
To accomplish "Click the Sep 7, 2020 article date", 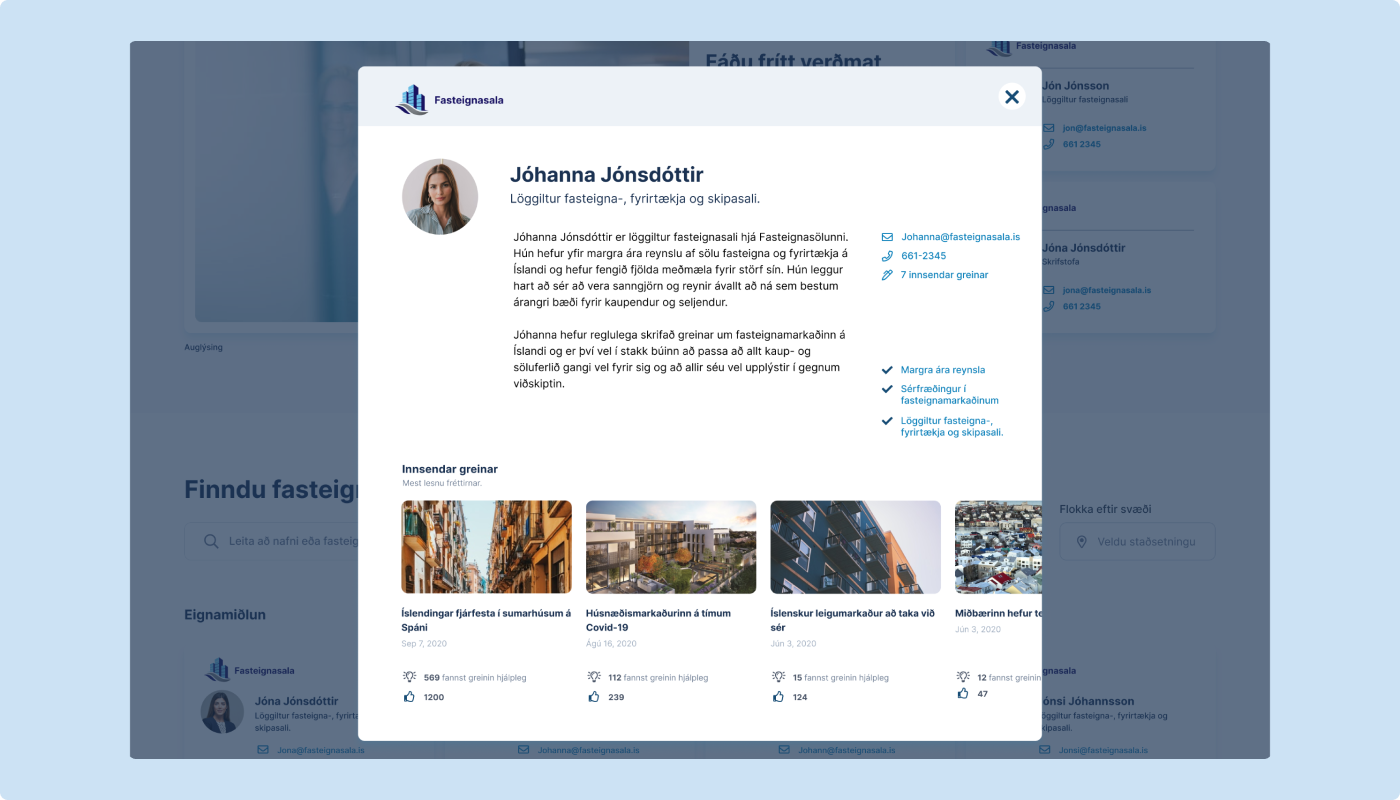I will point(424,644).
